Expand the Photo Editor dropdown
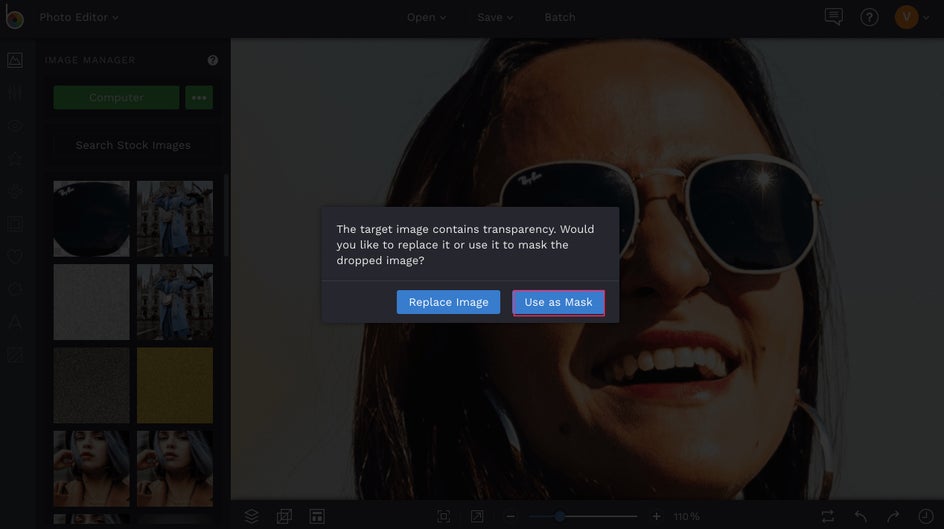This screenshot has width=944, height=529. click(x=79, y=17)
